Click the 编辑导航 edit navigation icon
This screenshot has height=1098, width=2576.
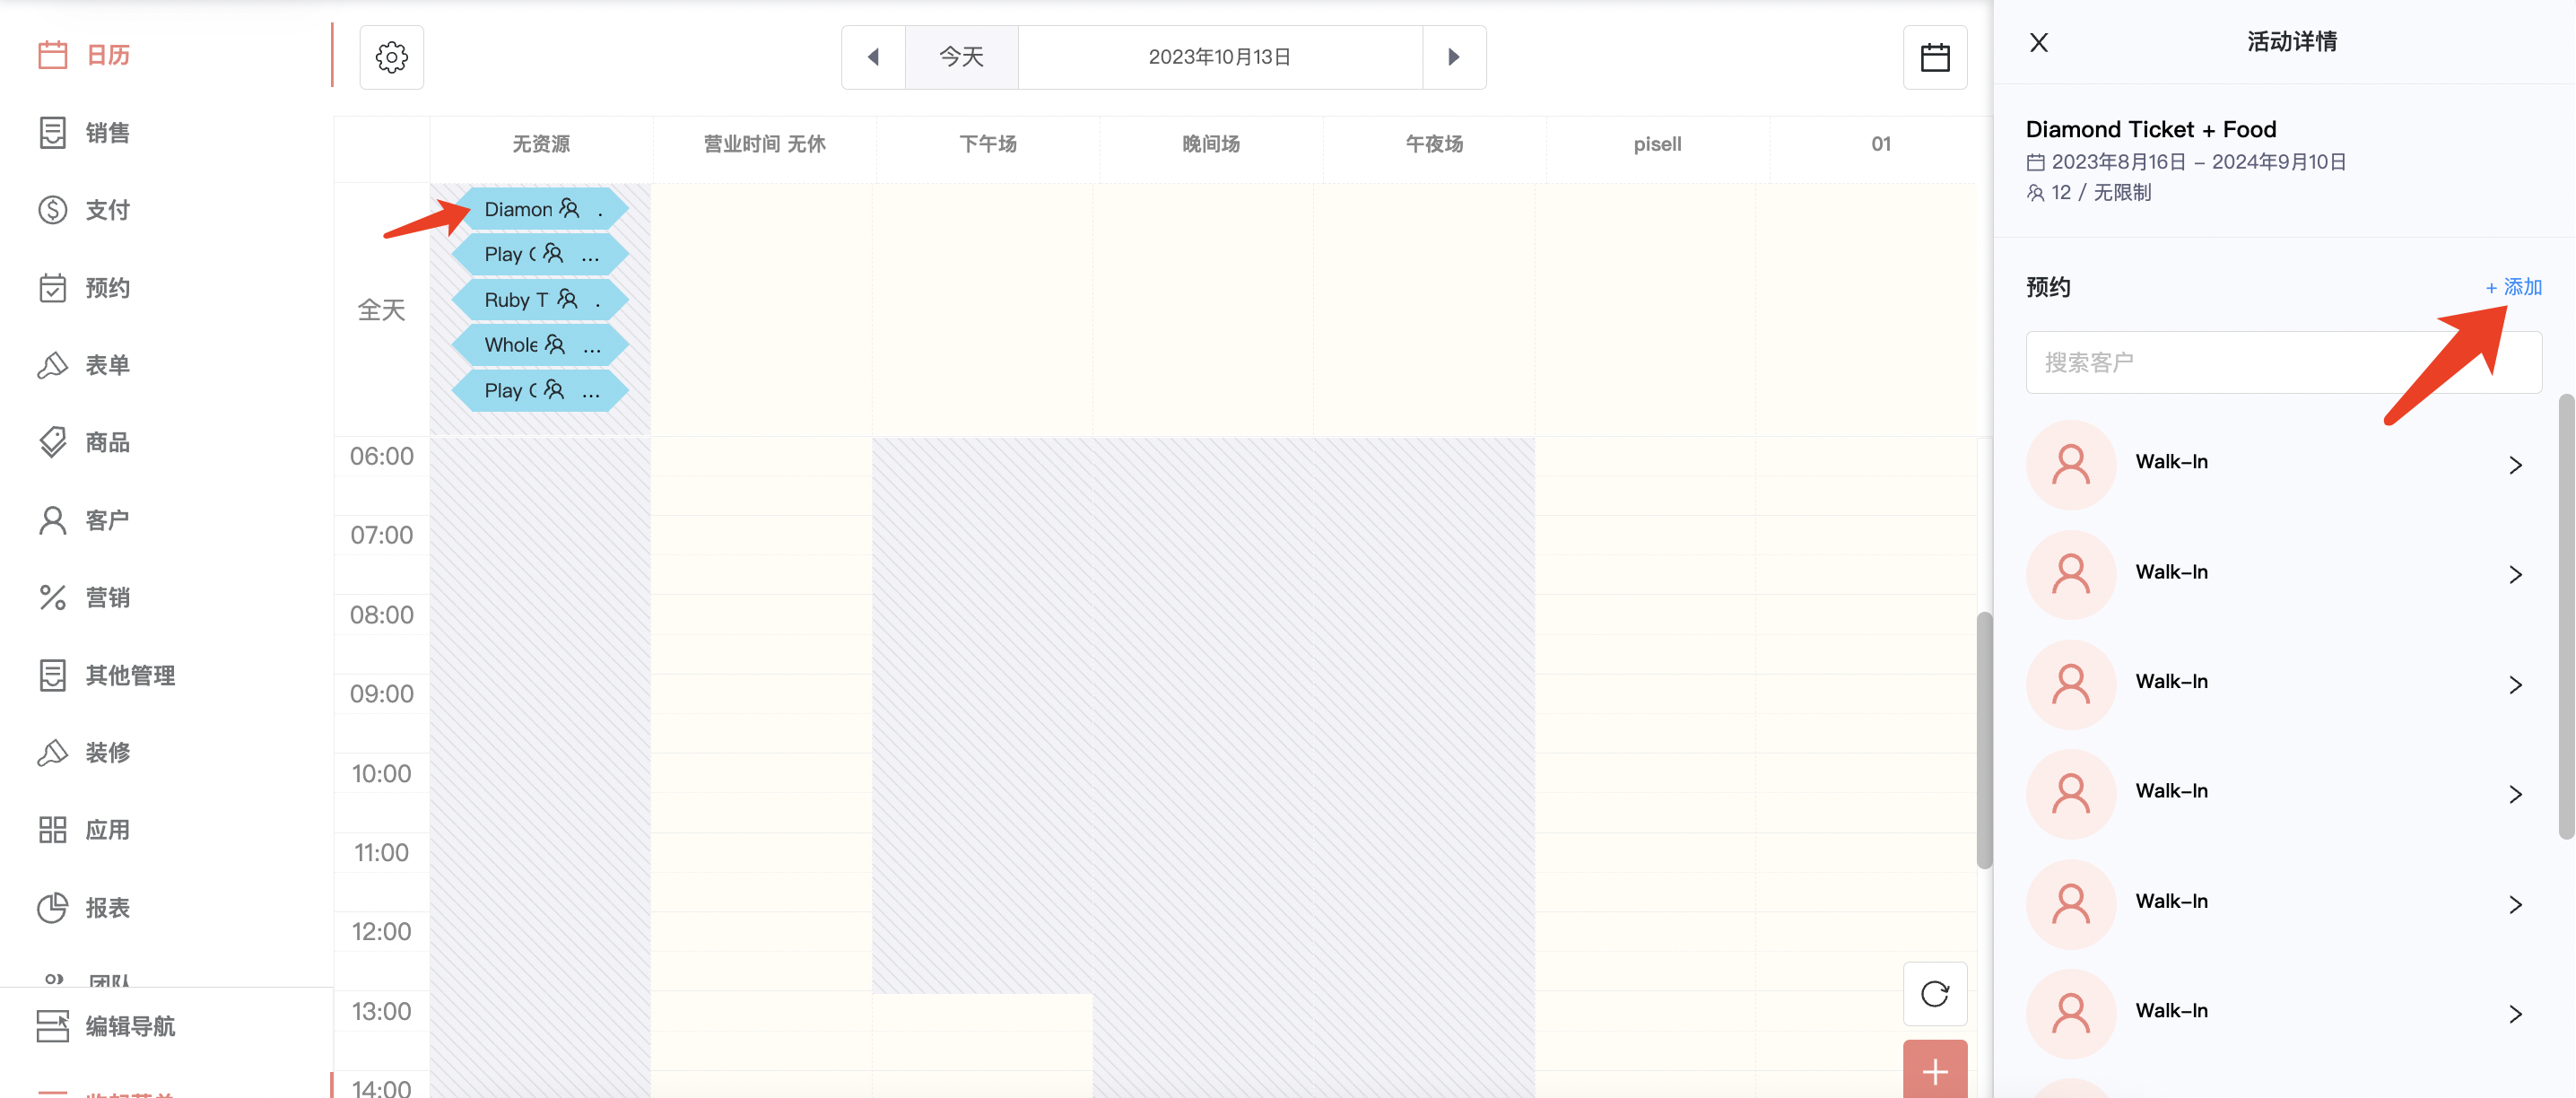[x=52, y=1026]
